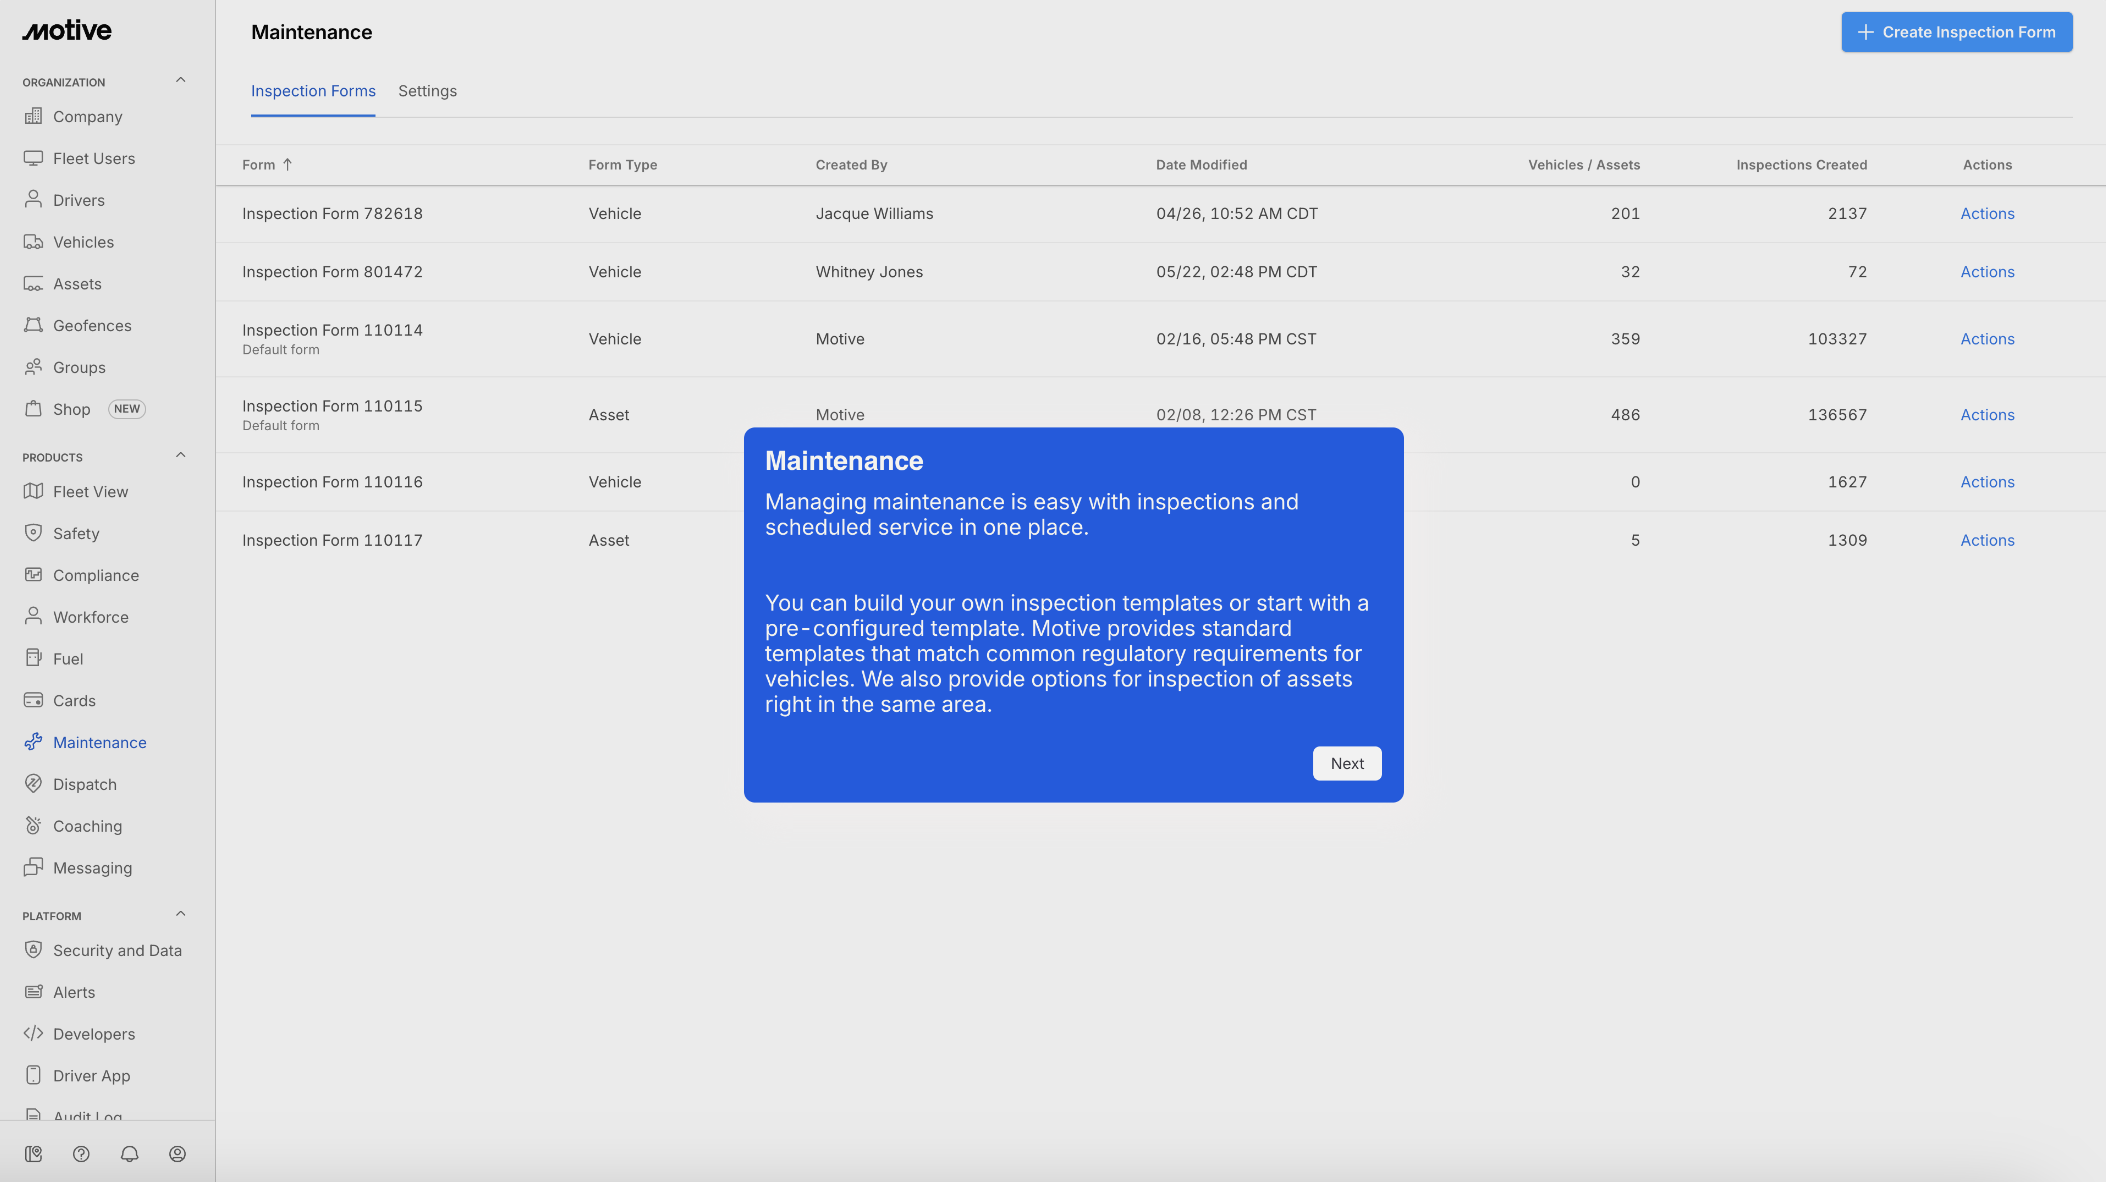Viewport: 2106px width, 1182px height.
Task: Click the Dispatch icon in sidebar
Action: (x=33, y=784)
